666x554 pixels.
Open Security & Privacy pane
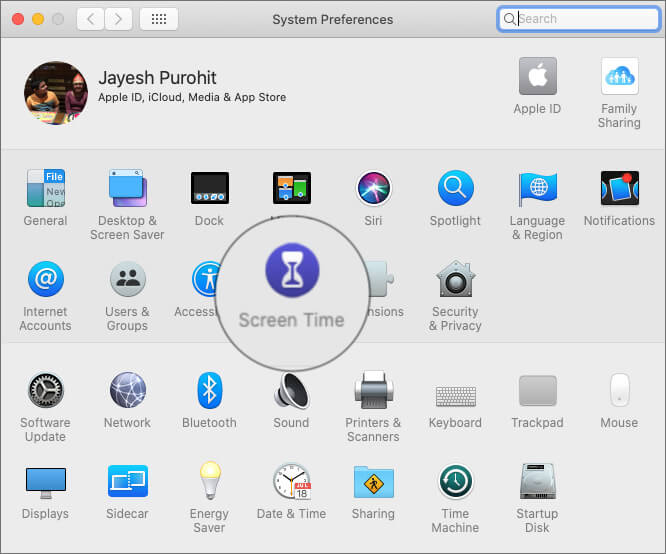point(455,279)
